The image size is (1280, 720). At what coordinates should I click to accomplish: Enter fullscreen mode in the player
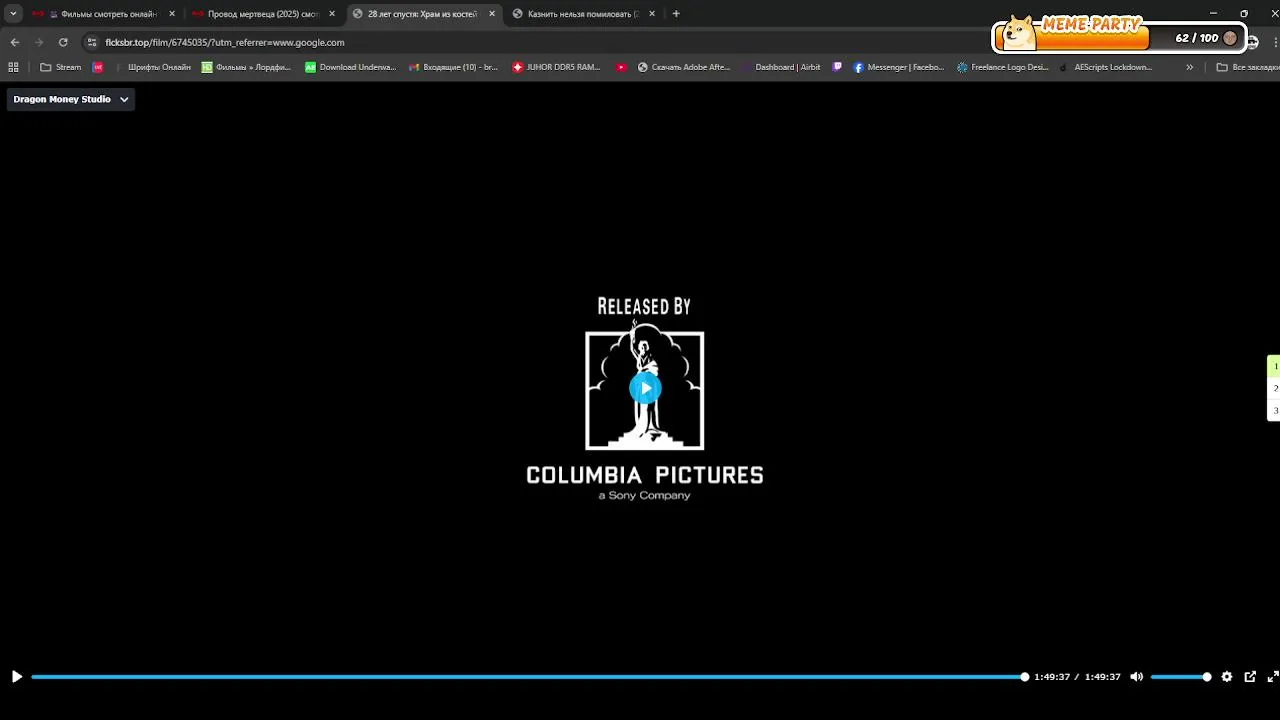(1273, 677)
